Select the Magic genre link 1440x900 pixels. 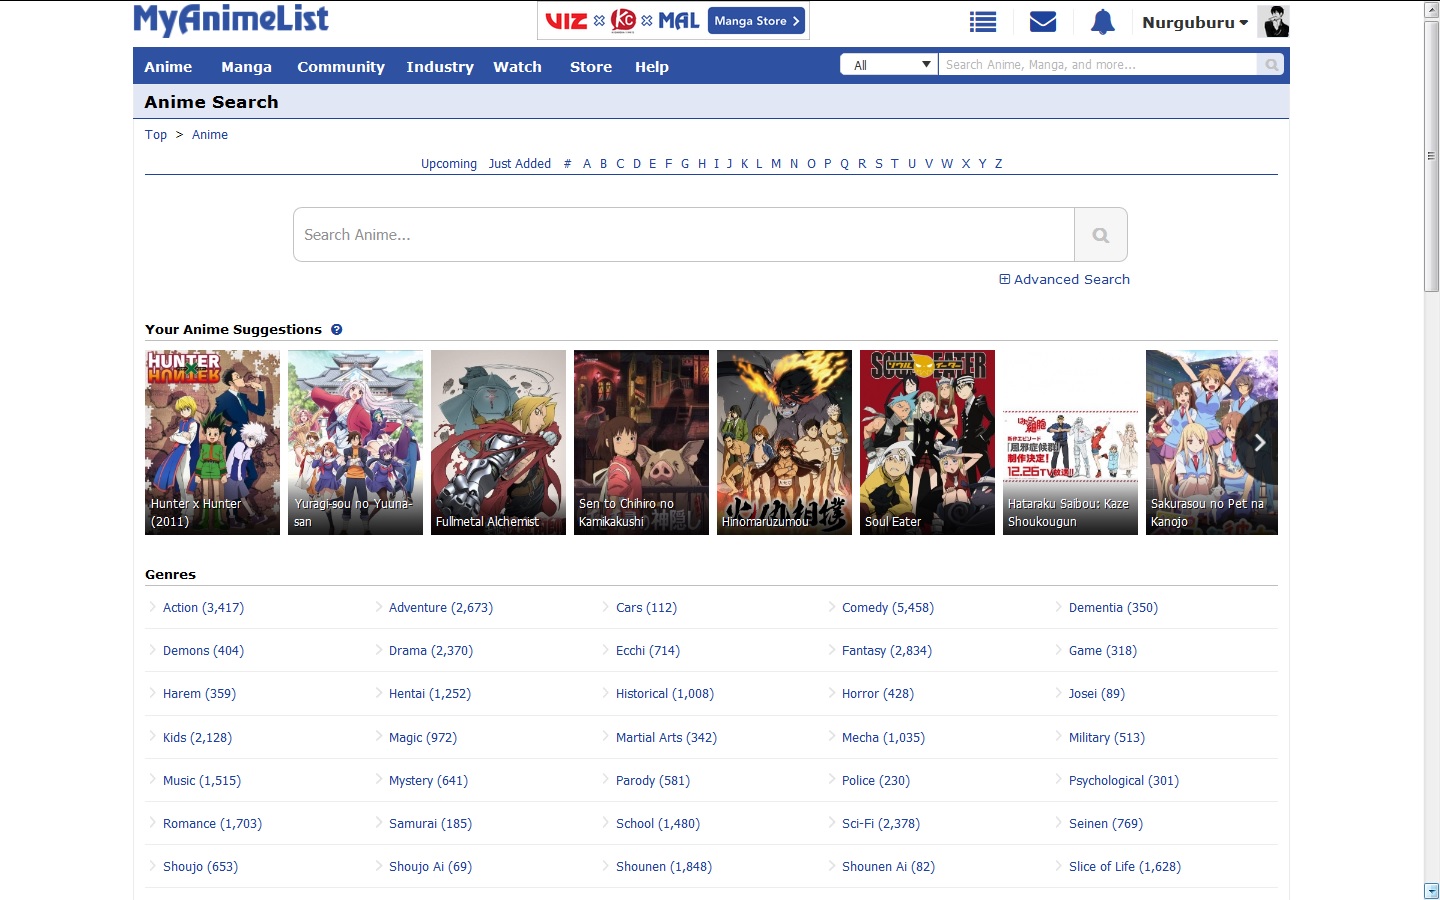tap(423, 738)
